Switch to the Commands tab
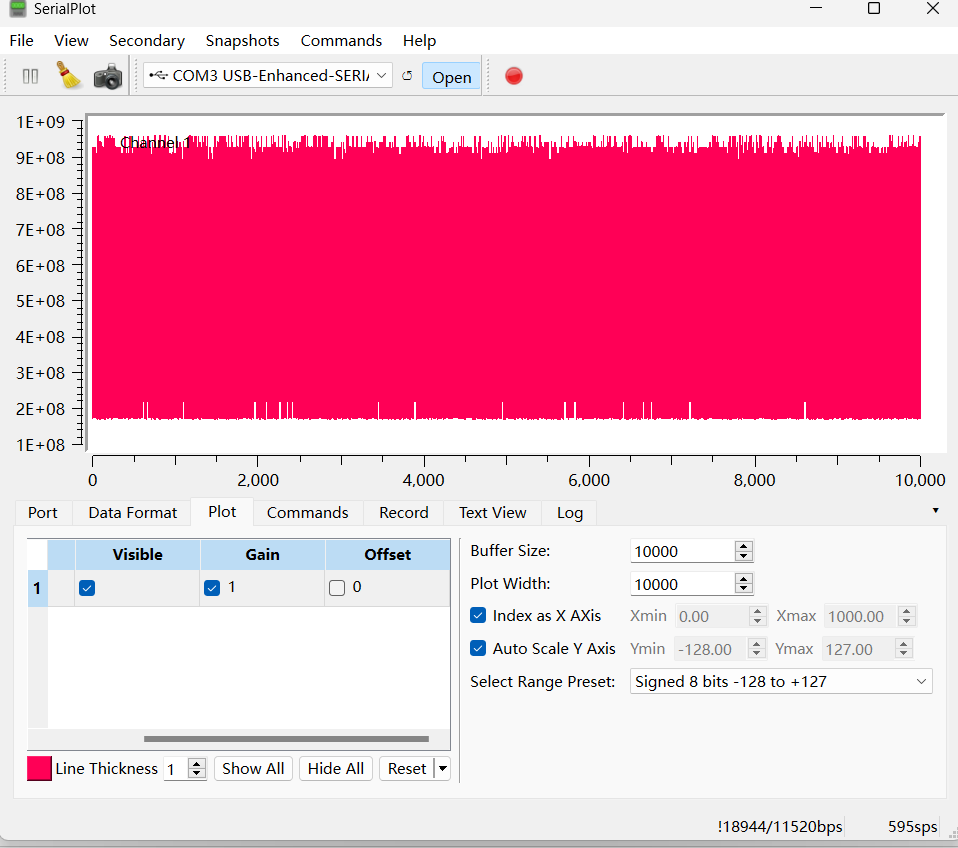This screenshot has width=958, height=848. click(x=307, y=513)
